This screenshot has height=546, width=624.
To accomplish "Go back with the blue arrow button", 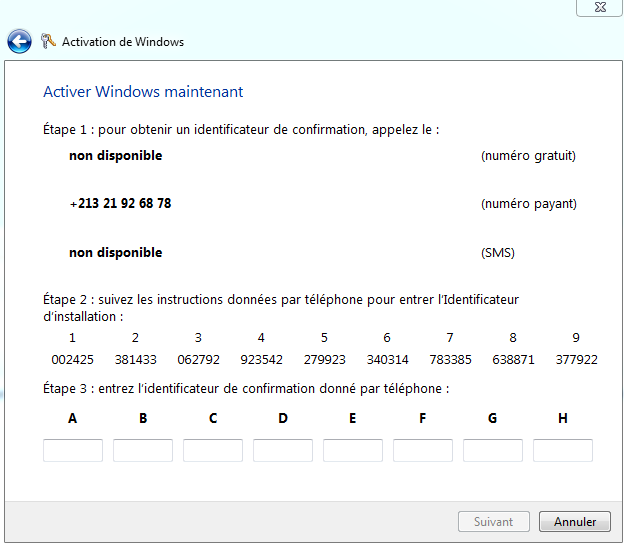I will (19, 41).
